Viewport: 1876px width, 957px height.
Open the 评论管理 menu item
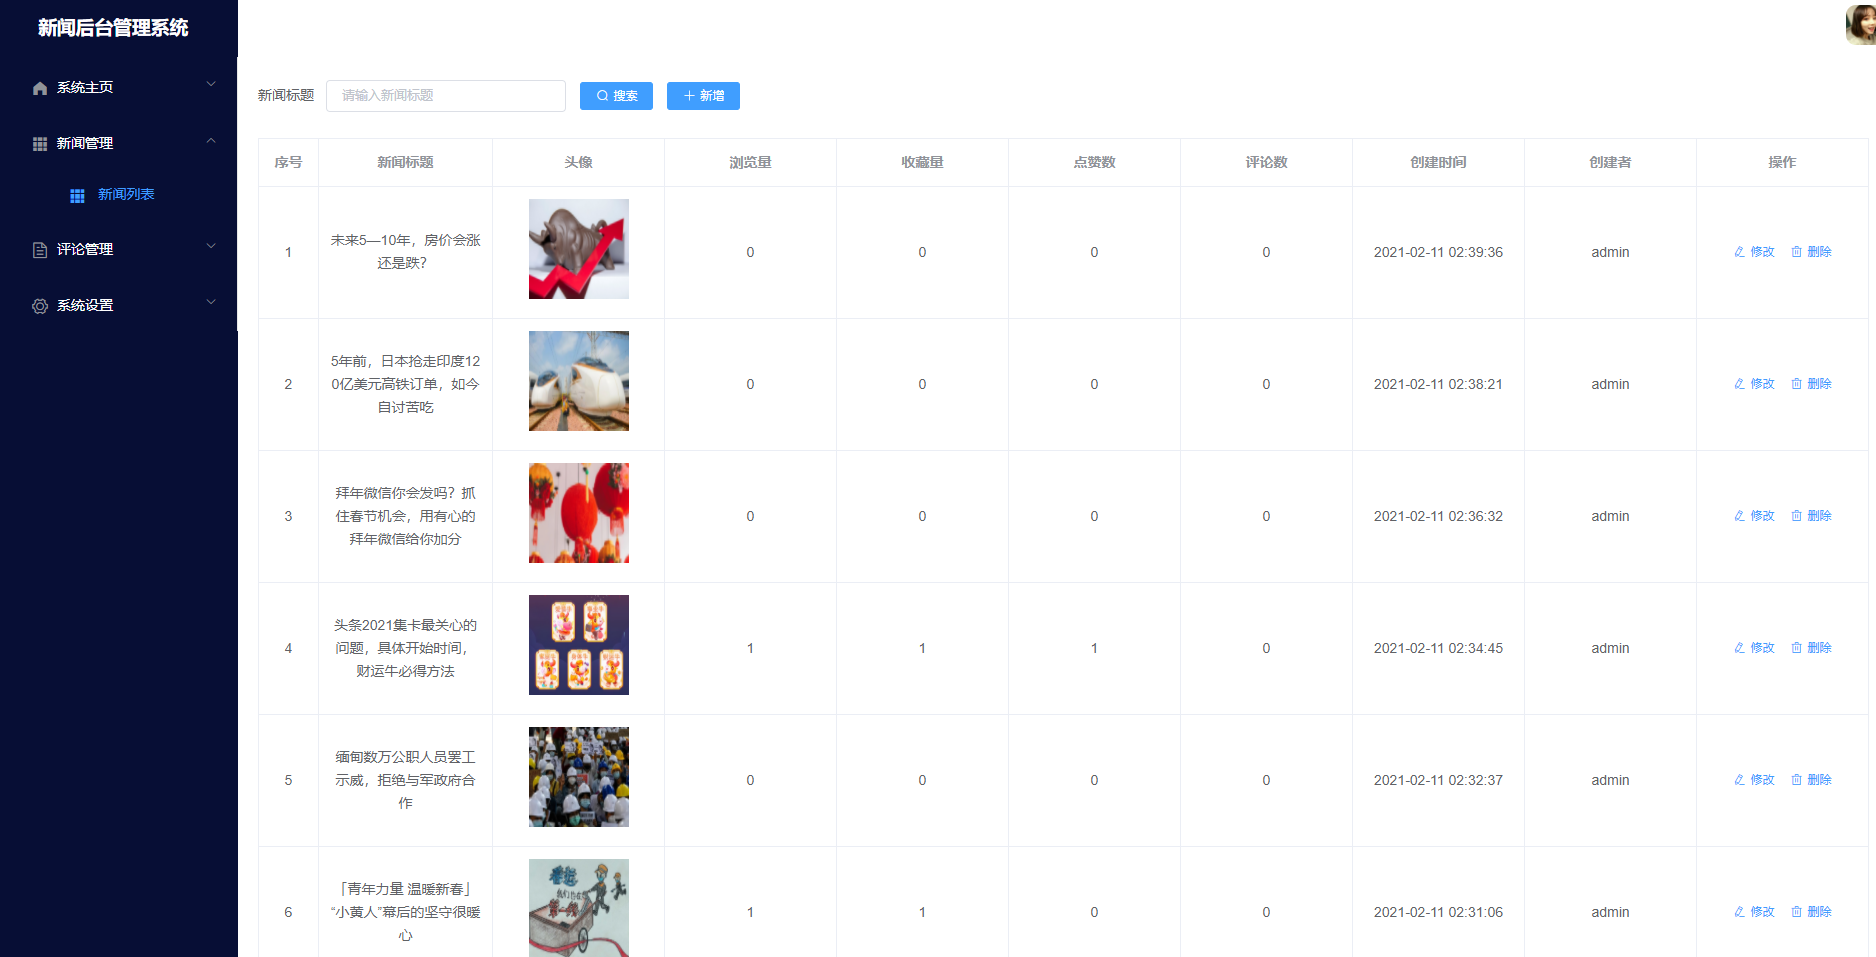[119, 249]
